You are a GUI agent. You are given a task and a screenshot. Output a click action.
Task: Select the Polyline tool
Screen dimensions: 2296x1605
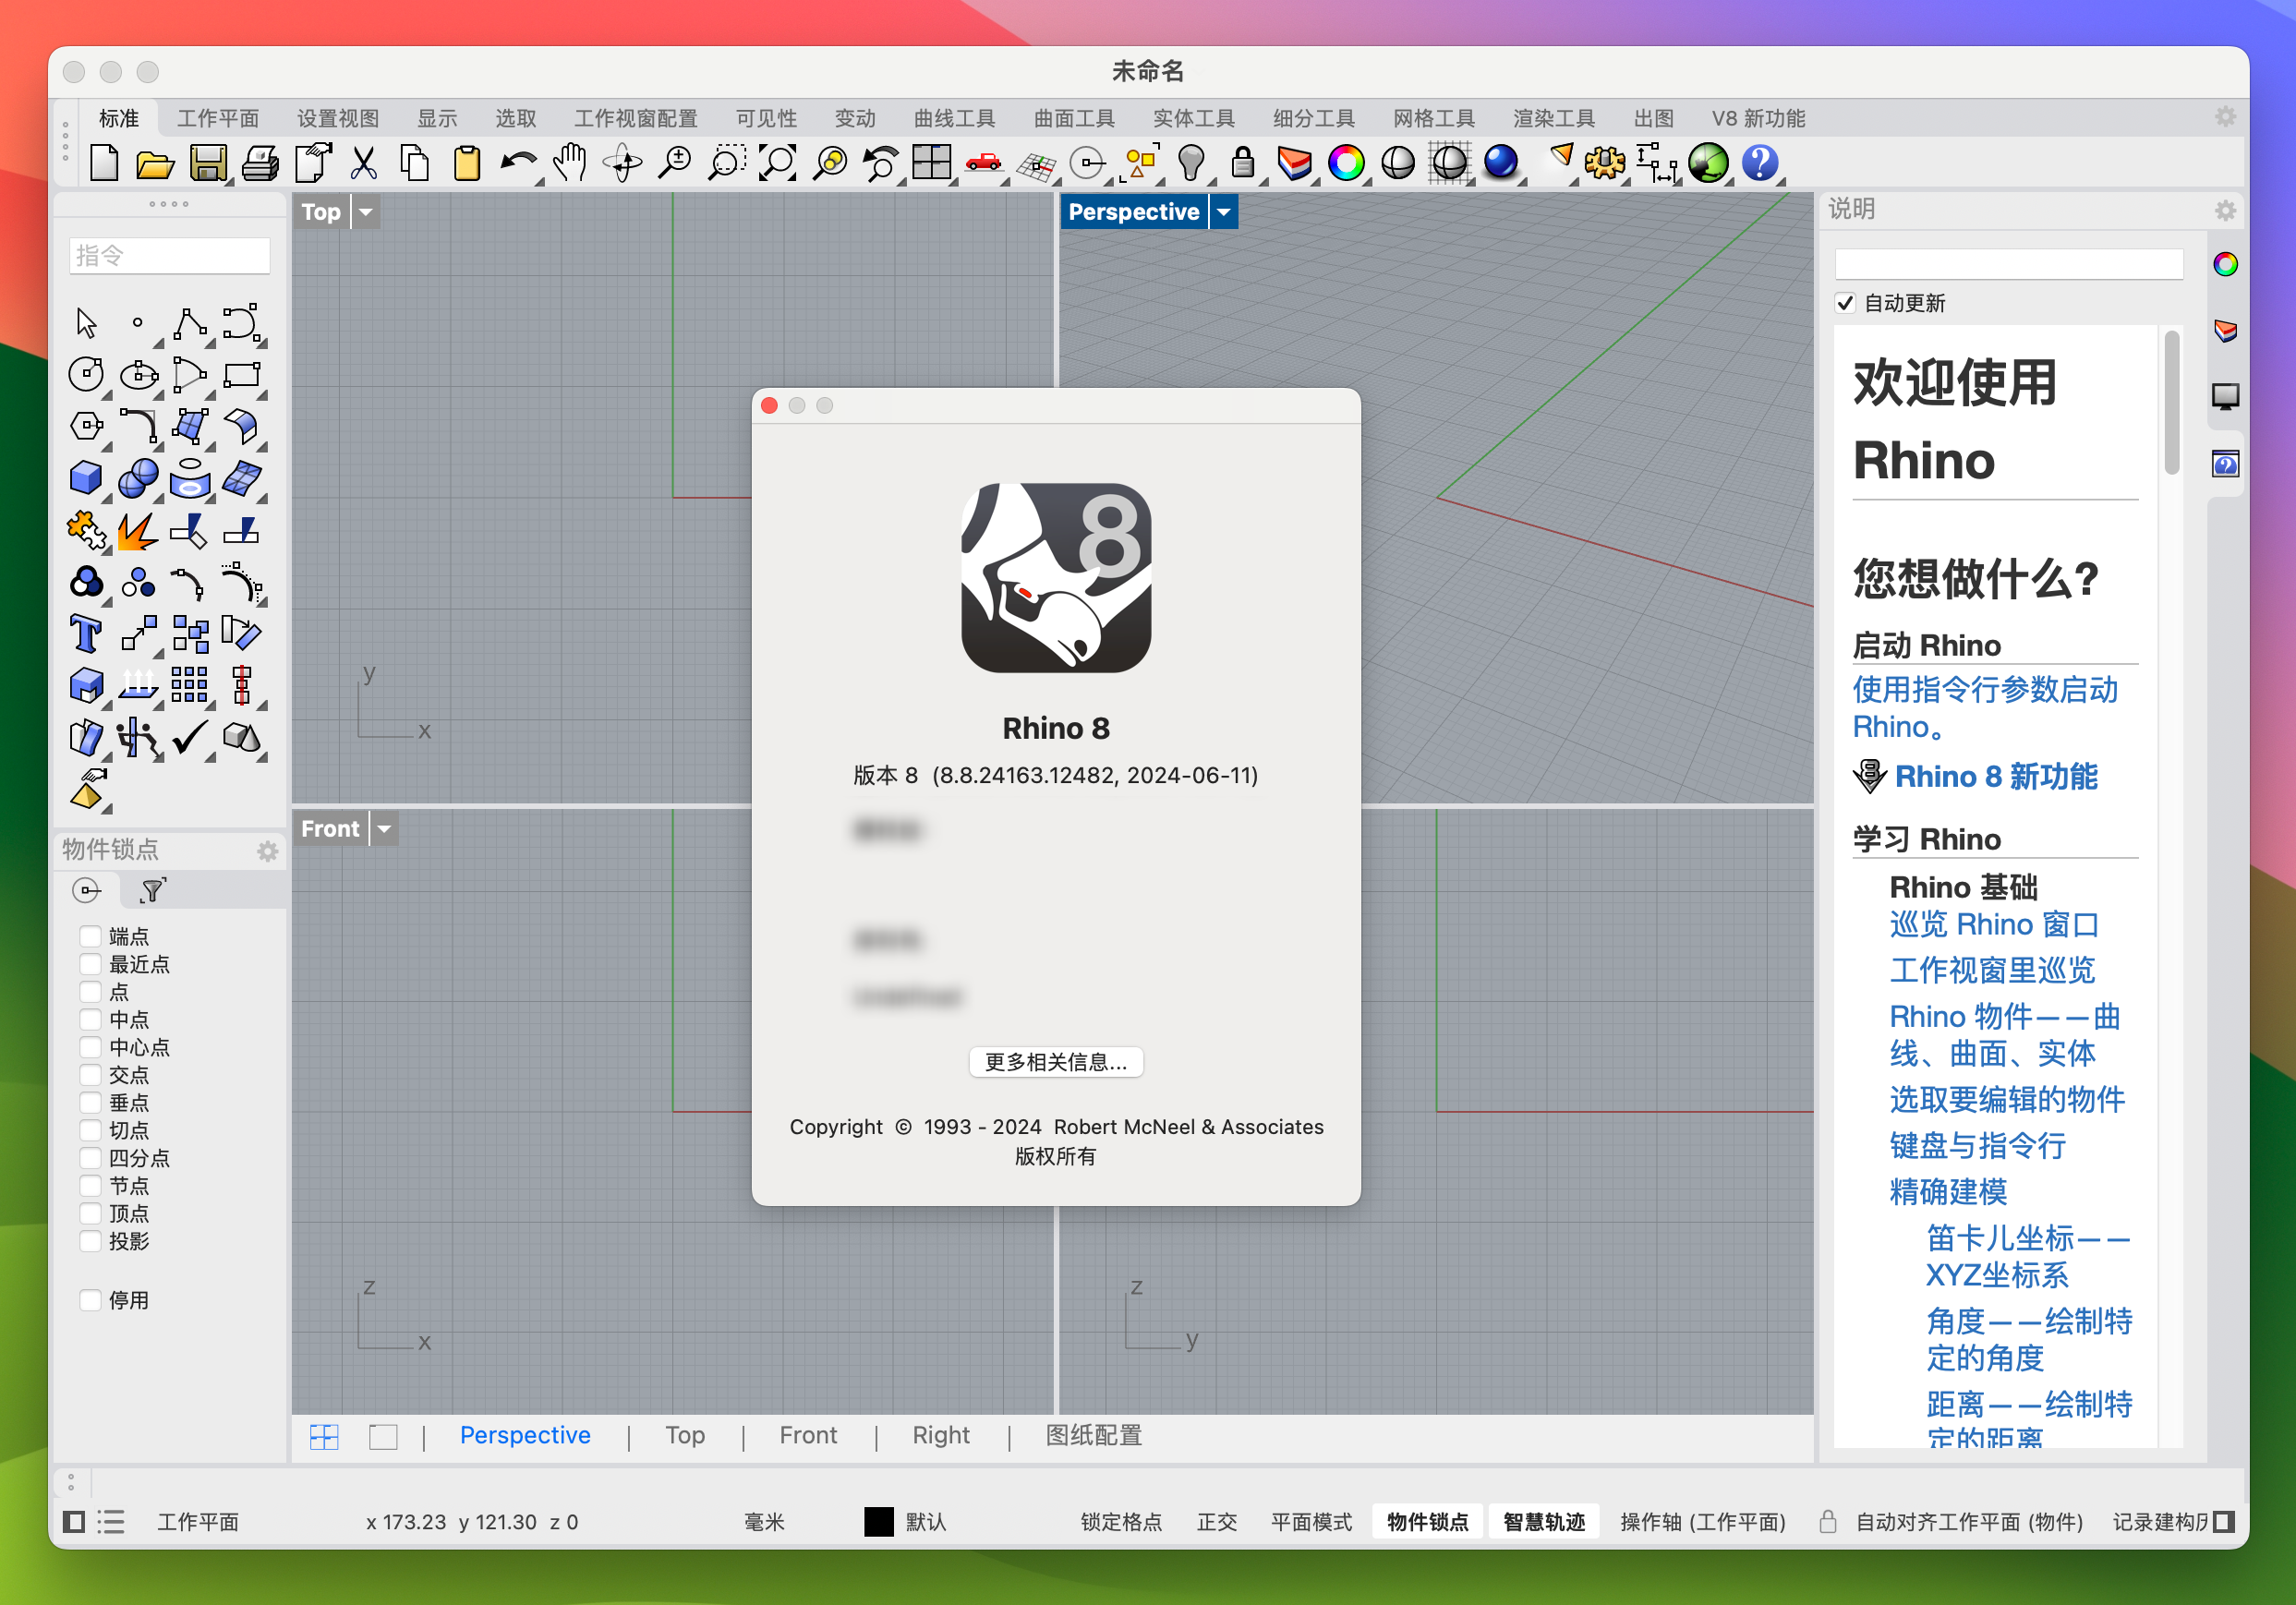click(189, 324)
